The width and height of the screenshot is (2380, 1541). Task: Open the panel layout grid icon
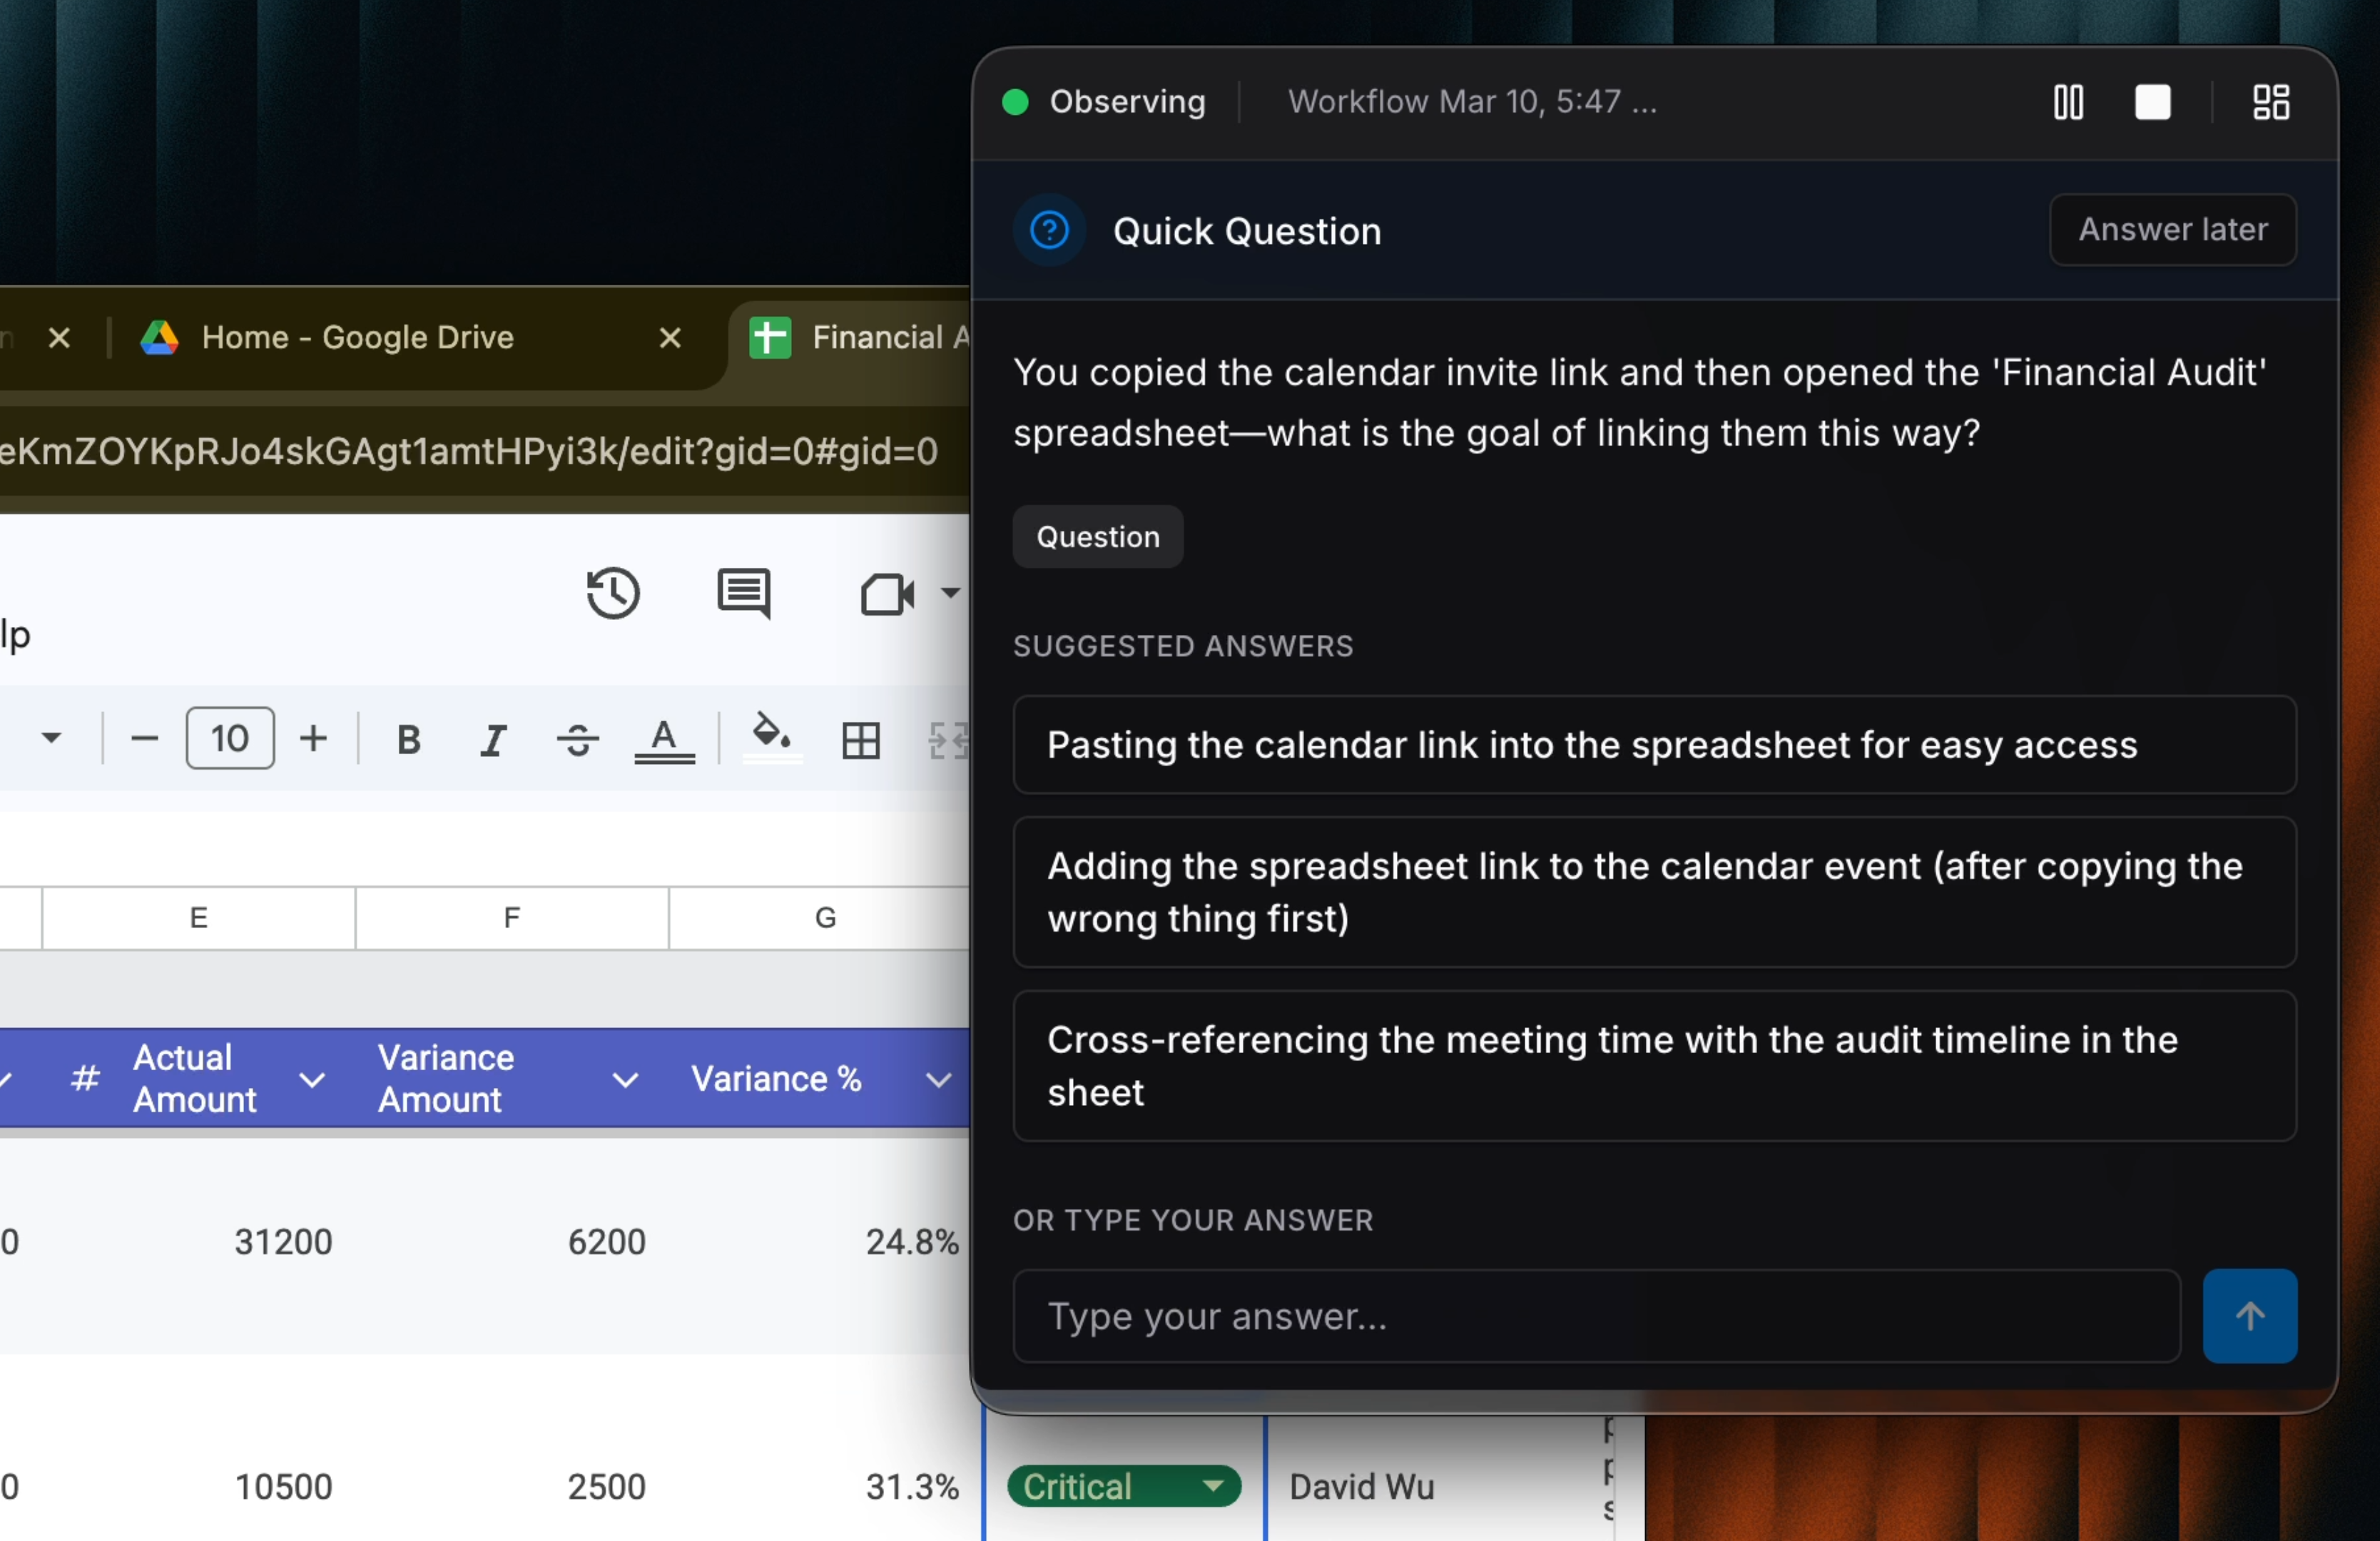click(x=2270, y=102)
